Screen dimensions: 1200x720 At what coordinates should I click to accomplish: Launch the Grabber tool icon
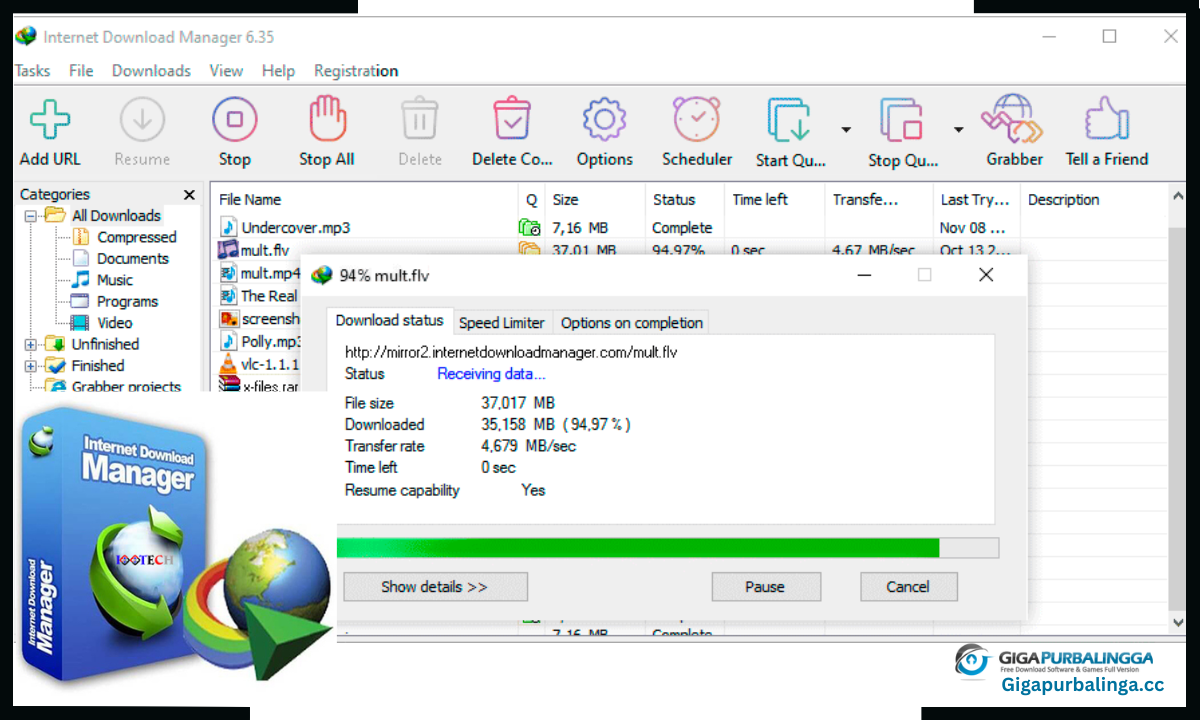click(x=1013, y=120)
